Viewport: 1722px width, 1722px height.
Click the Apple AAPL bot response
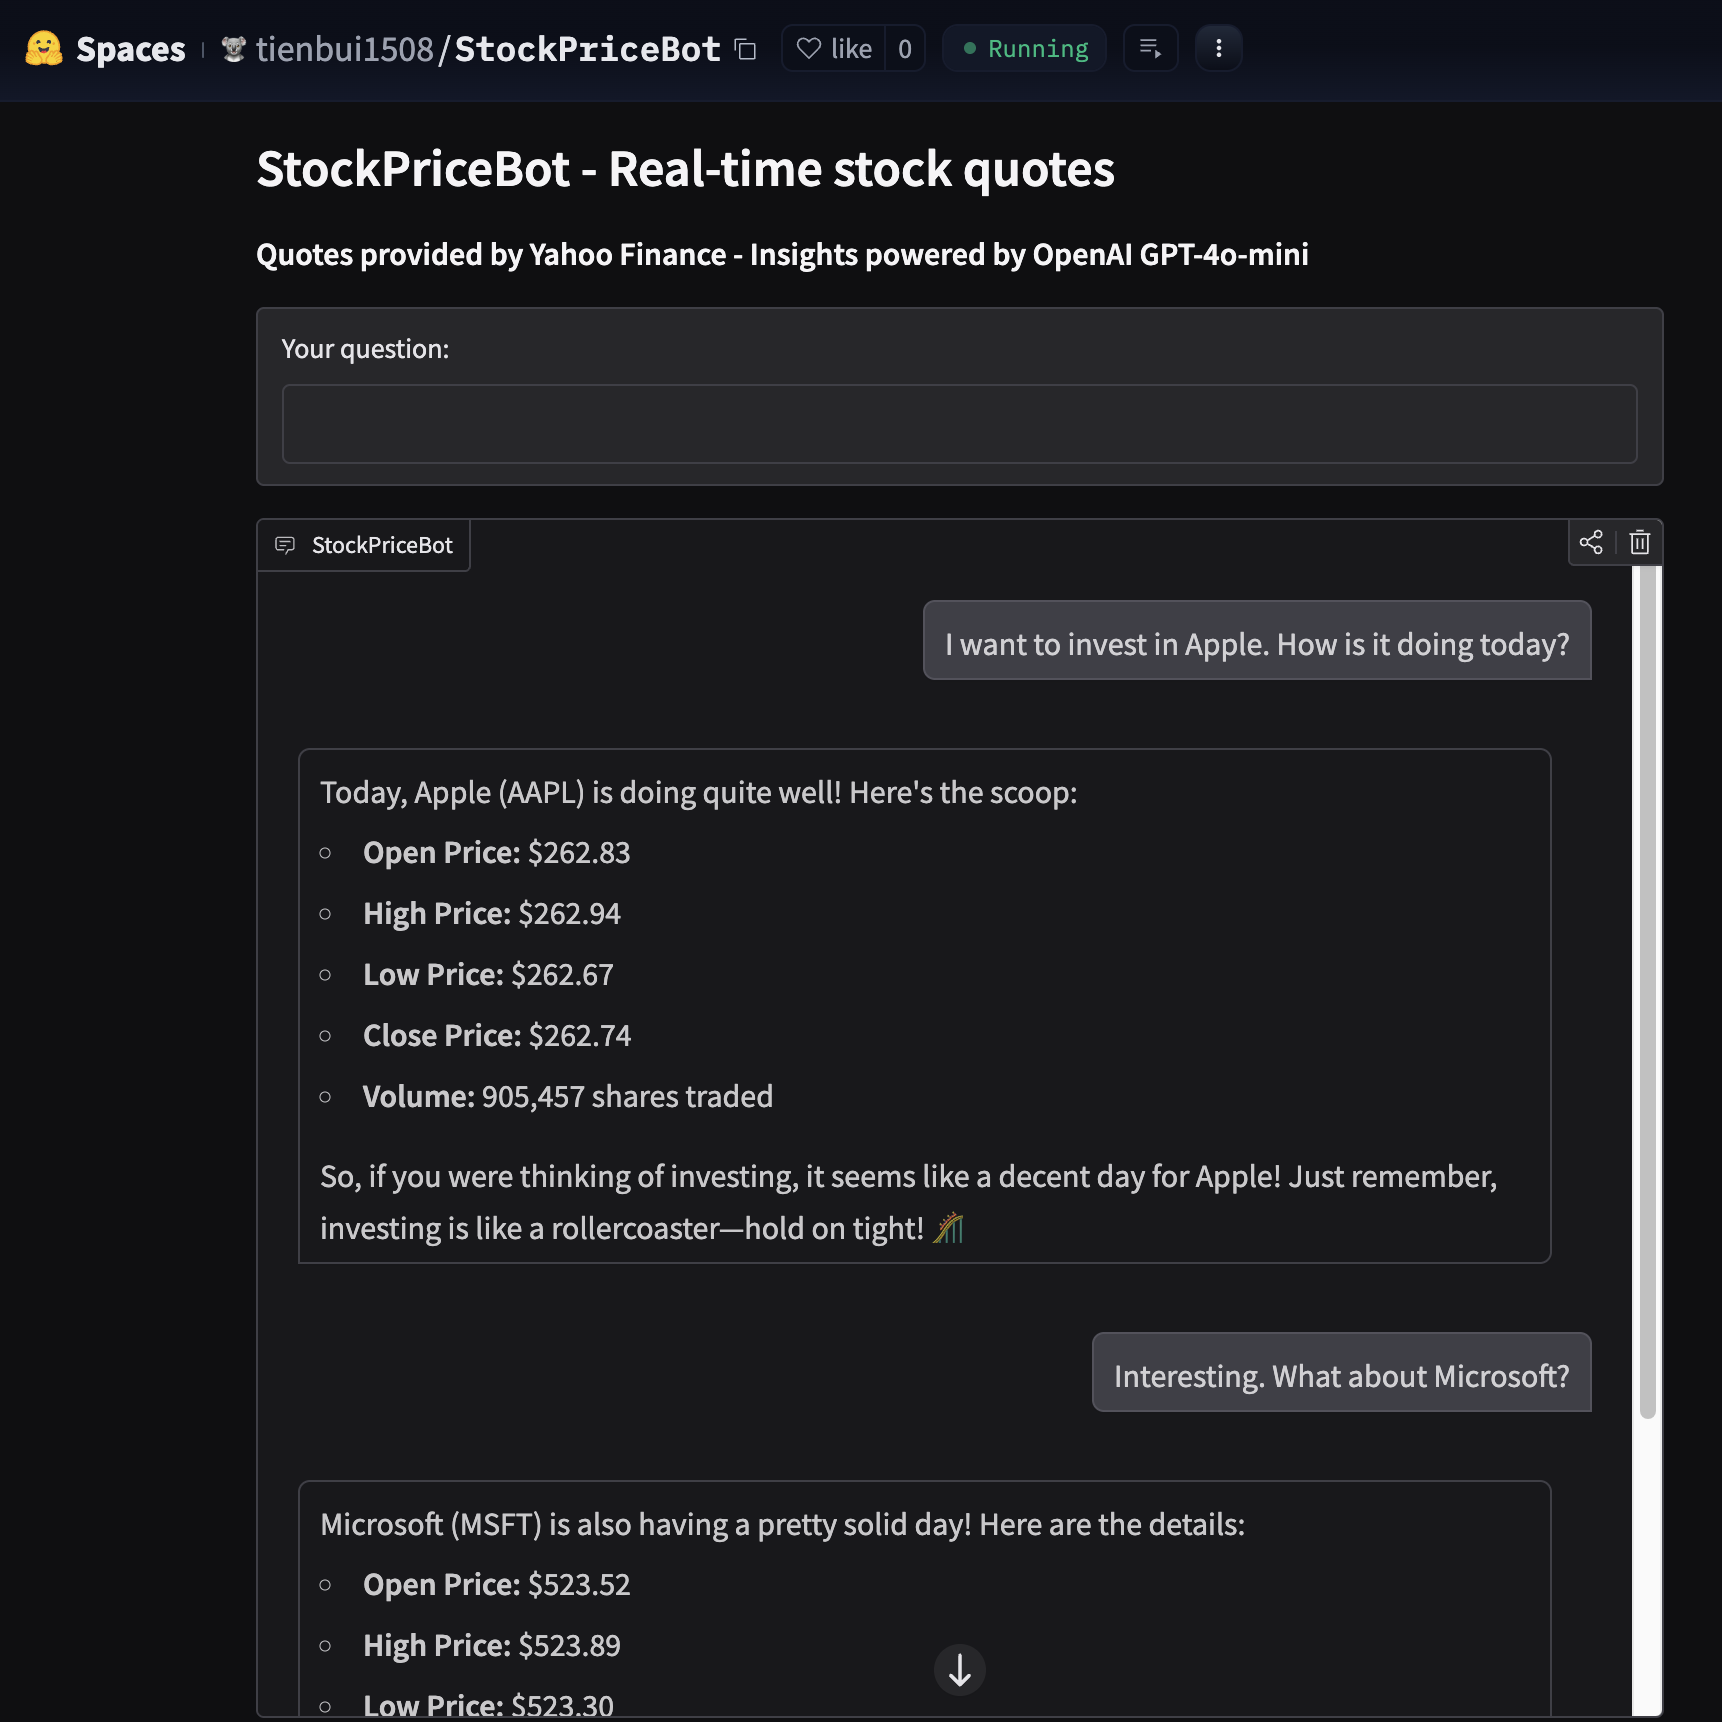click(923, 1005)
